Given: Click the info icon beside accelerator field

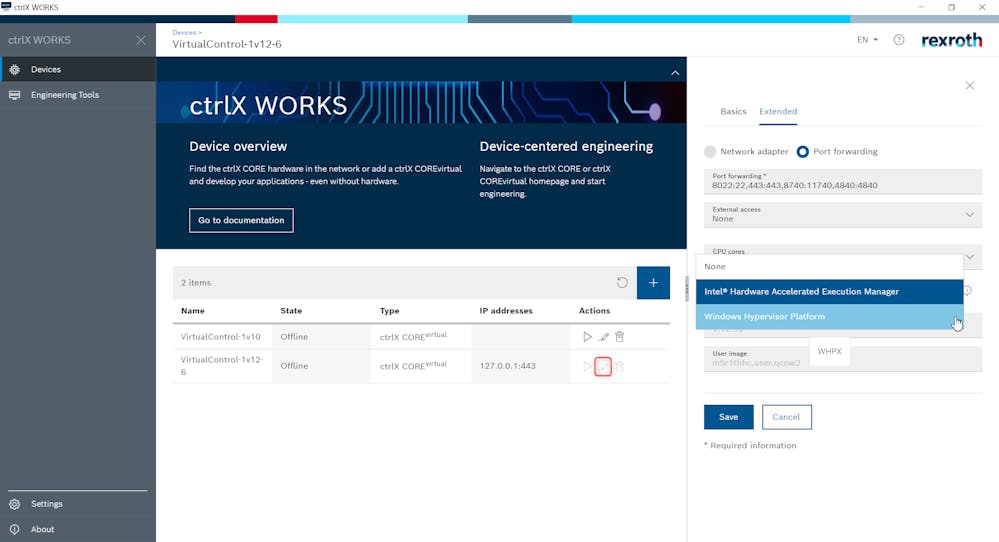Looking at the screenshot, I should 968,290.
